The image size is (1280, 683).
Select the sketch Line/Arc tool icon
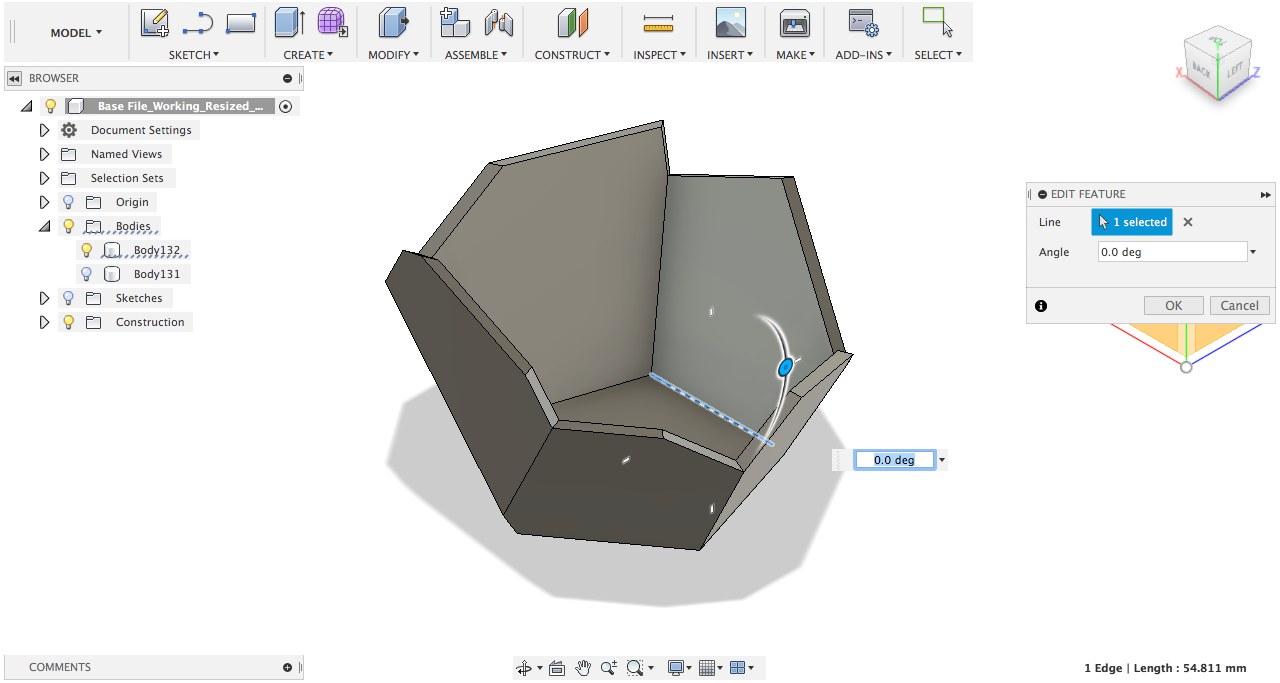[x=198, y=22]
